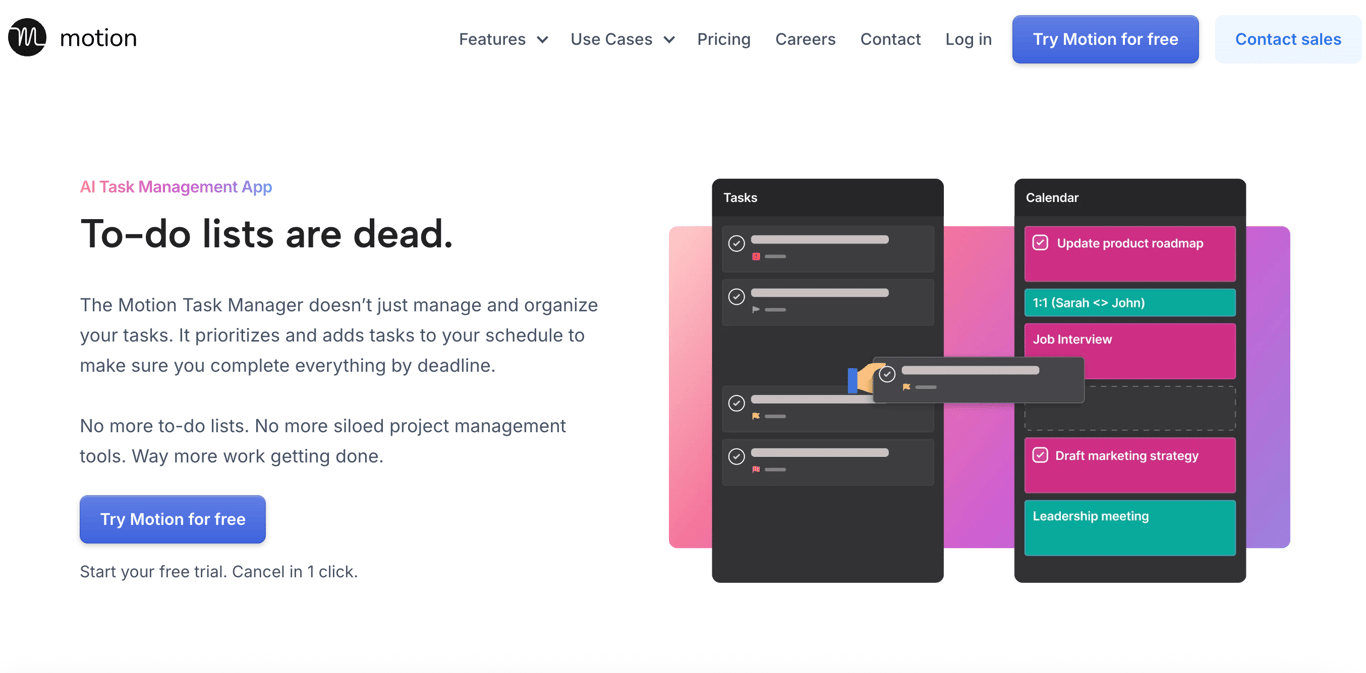The width and height of the screenshot is (1366, 673).
Task: Click the 'AI Task Management App' label
Action: pyautogui.click(x=176, y=186)
